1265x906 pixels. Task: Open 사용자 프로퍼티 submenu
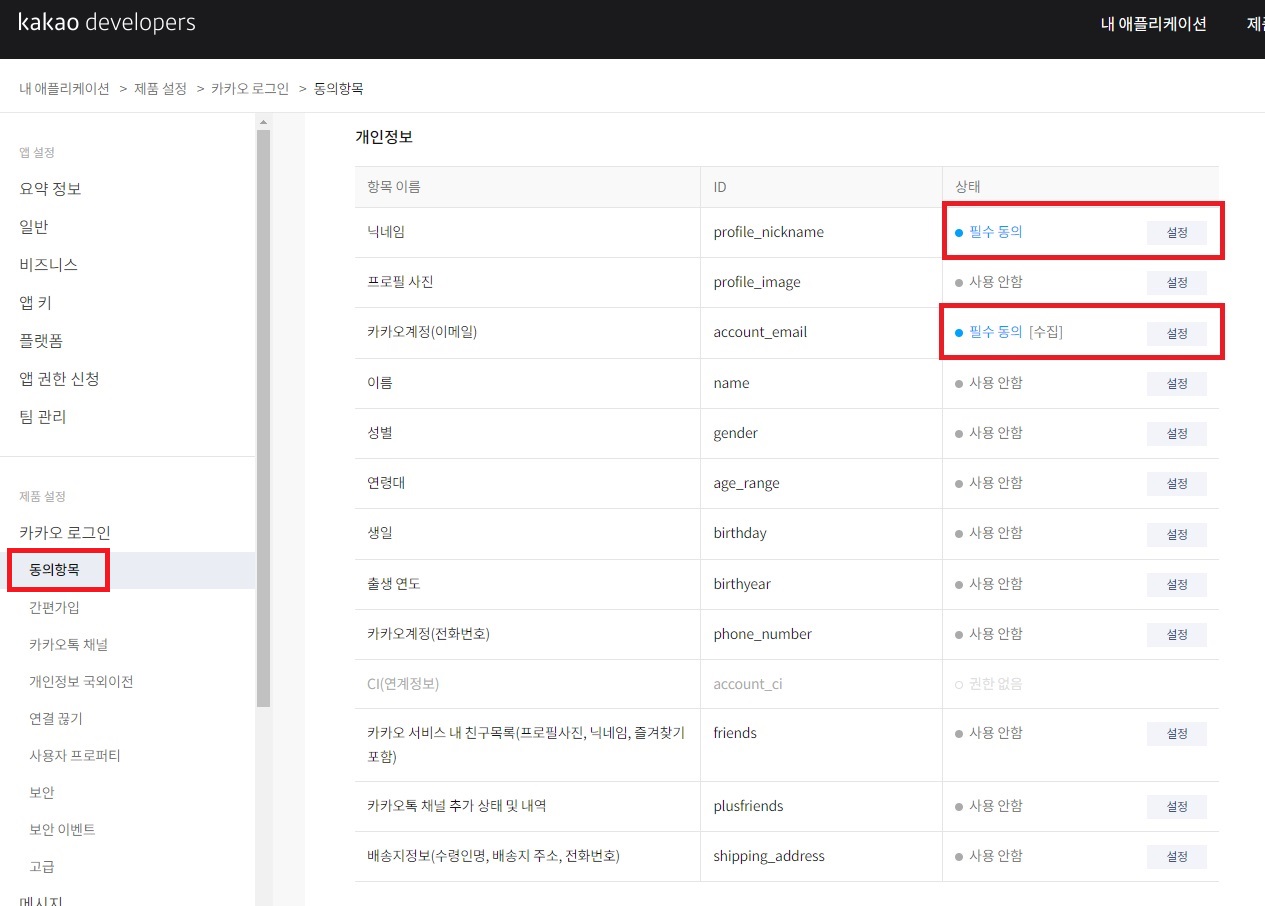pos(75,755)
